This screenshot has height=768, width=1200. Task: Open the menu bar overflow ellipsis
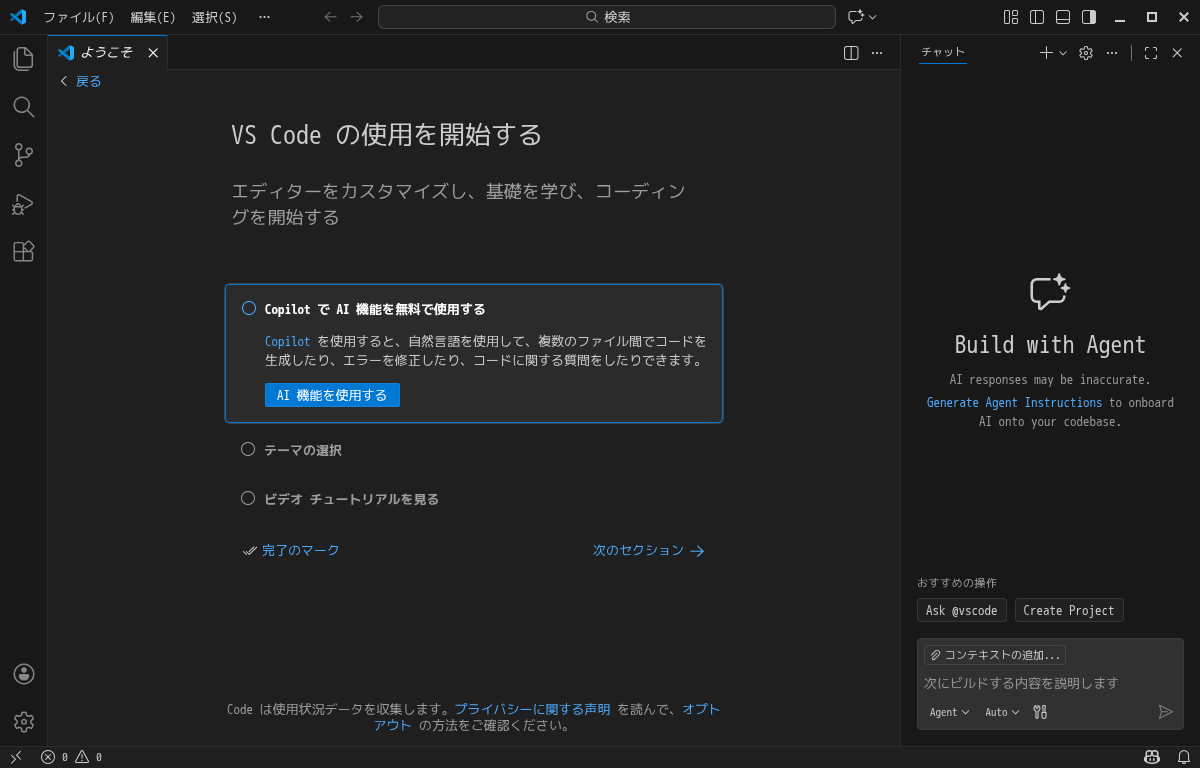[x=264, y=17]
